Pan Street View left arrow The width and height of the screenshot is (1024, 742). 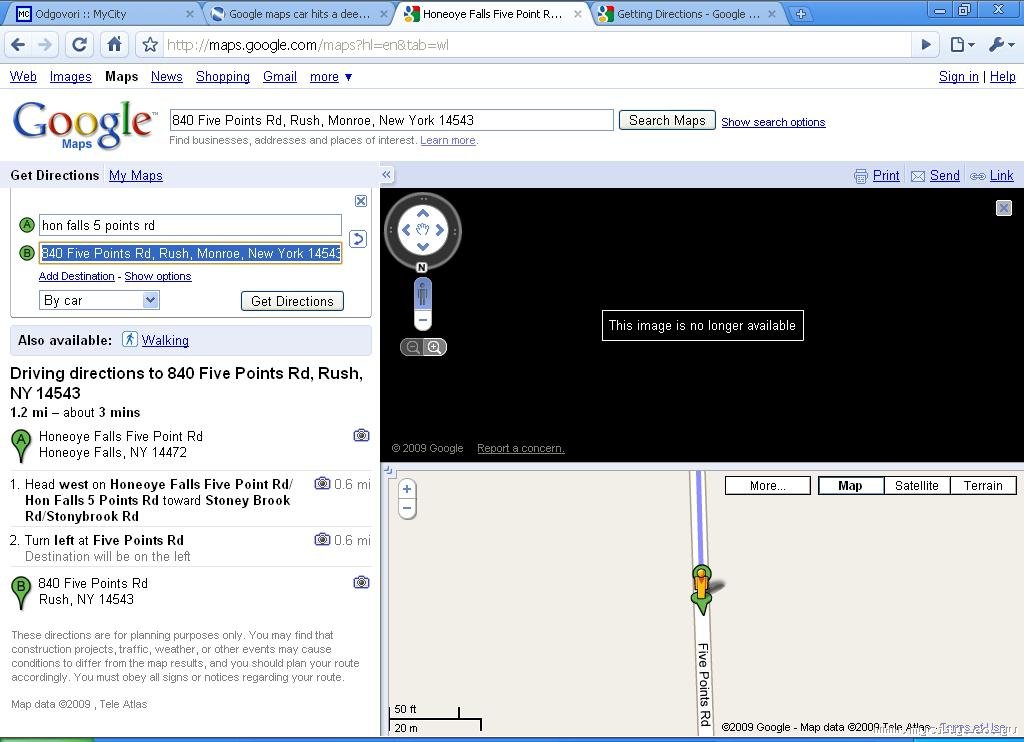(406, 230)
